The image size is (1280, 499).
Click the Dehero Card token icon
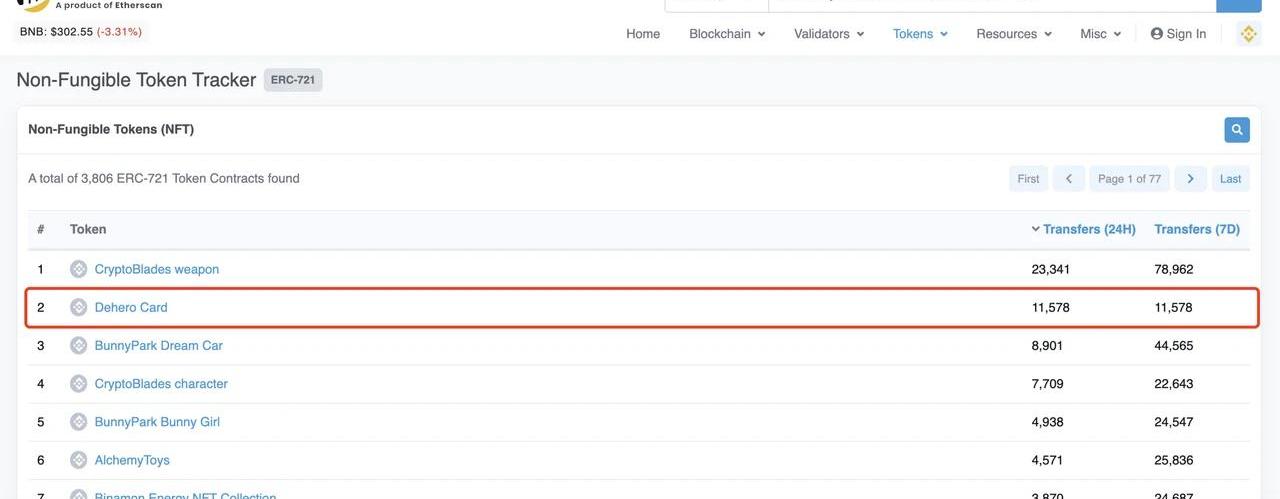(x=78, y=307)
